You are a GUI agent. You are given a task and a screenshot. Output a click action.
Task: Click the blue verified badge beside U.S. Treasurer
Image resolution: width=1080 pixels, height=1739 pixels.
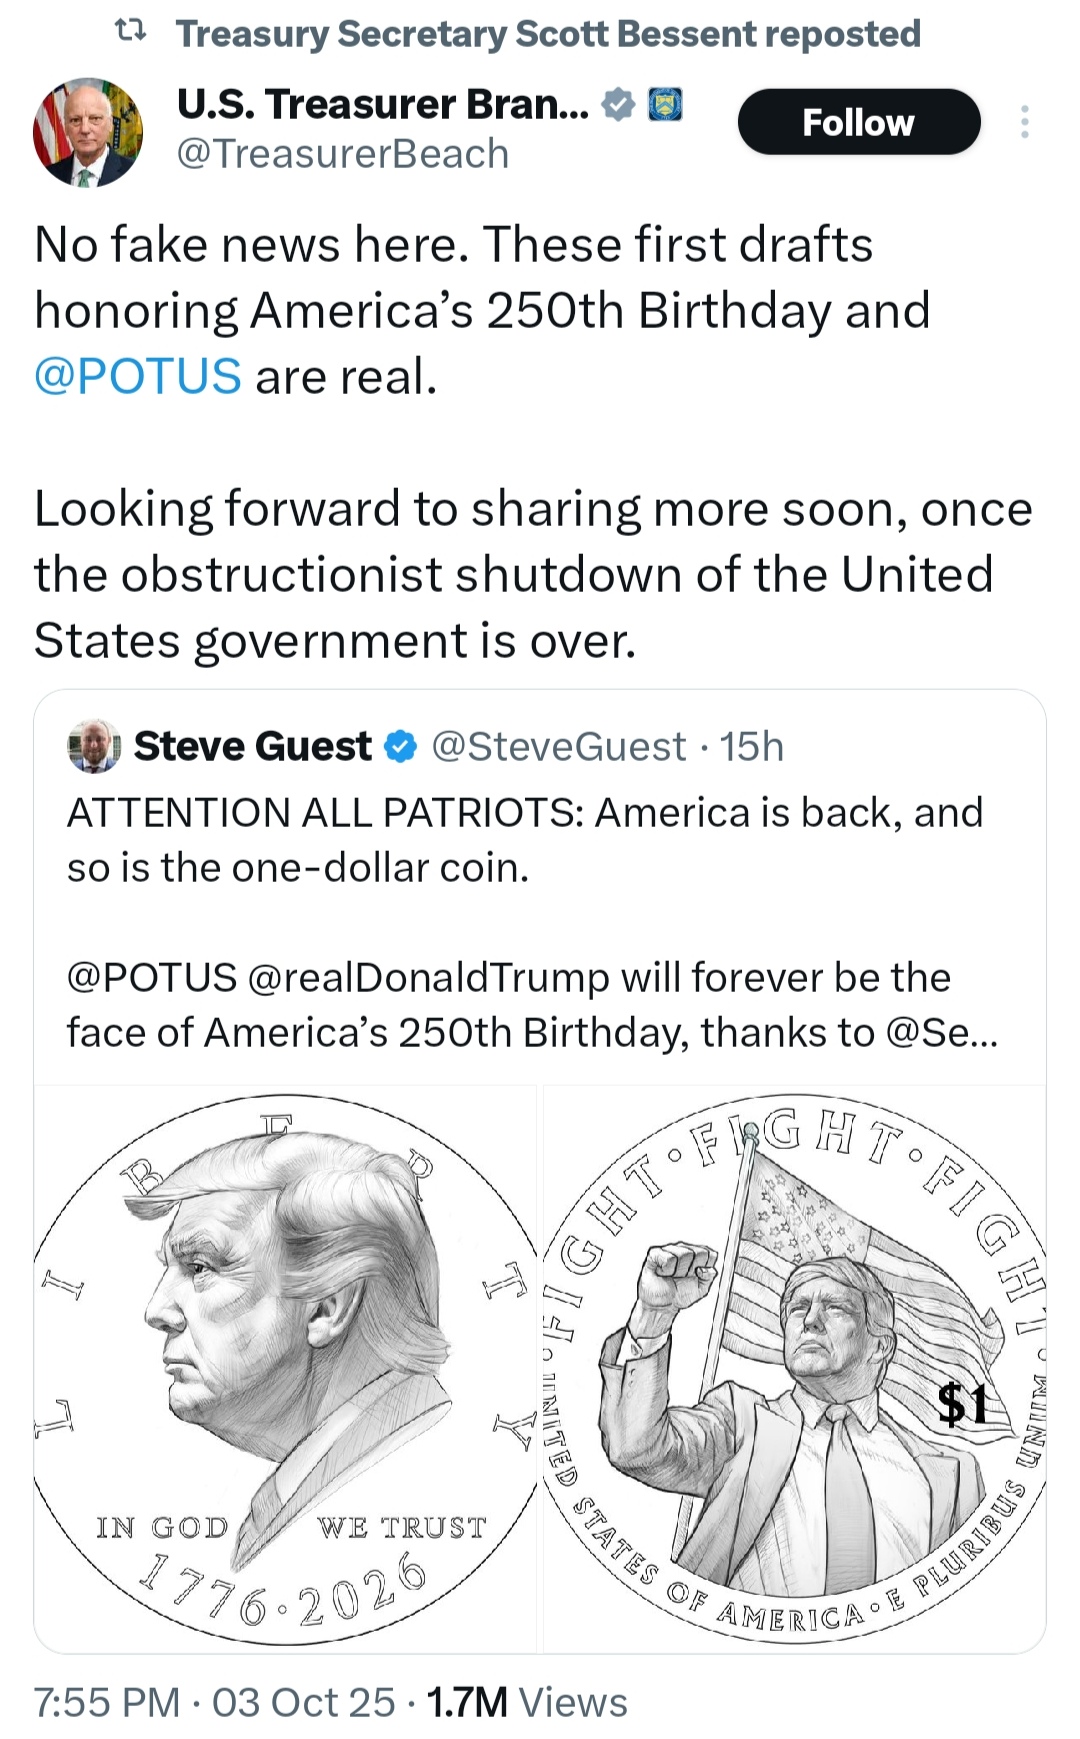point(620,105)
